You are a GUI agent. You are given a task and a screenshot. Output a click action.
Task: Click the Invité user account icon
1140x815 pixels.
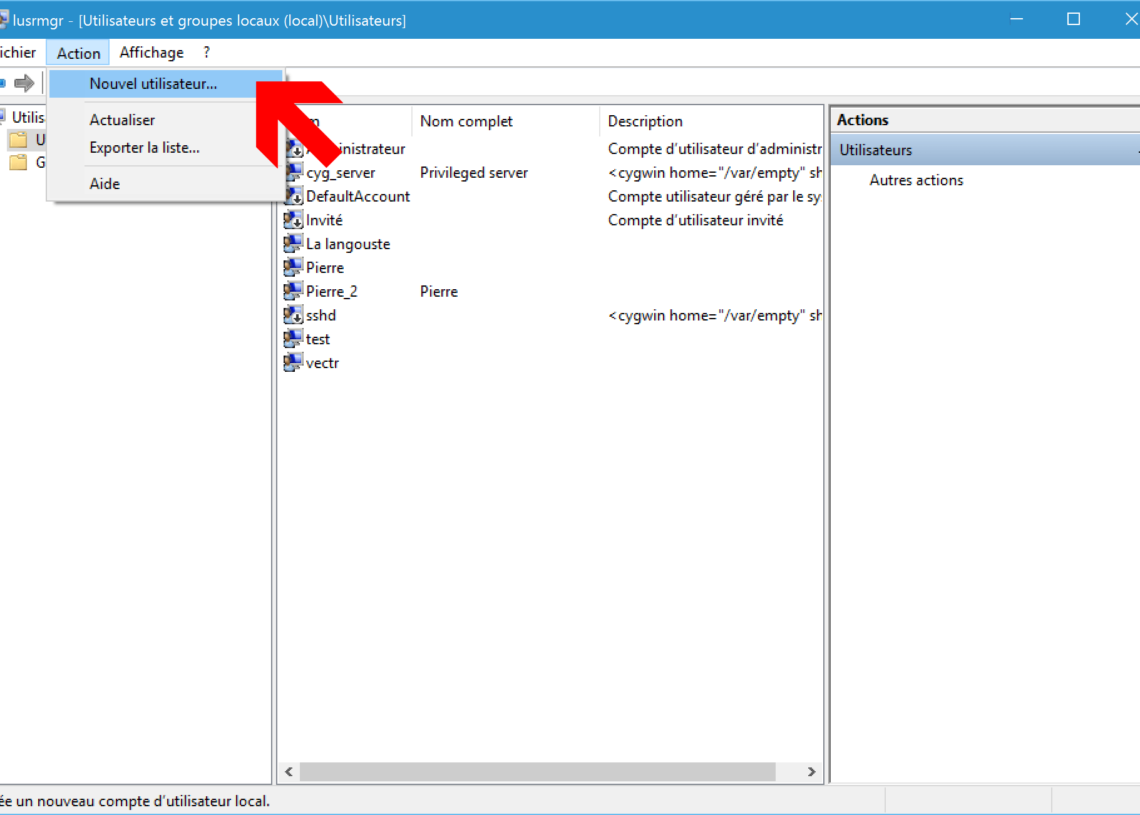[293, 221]
